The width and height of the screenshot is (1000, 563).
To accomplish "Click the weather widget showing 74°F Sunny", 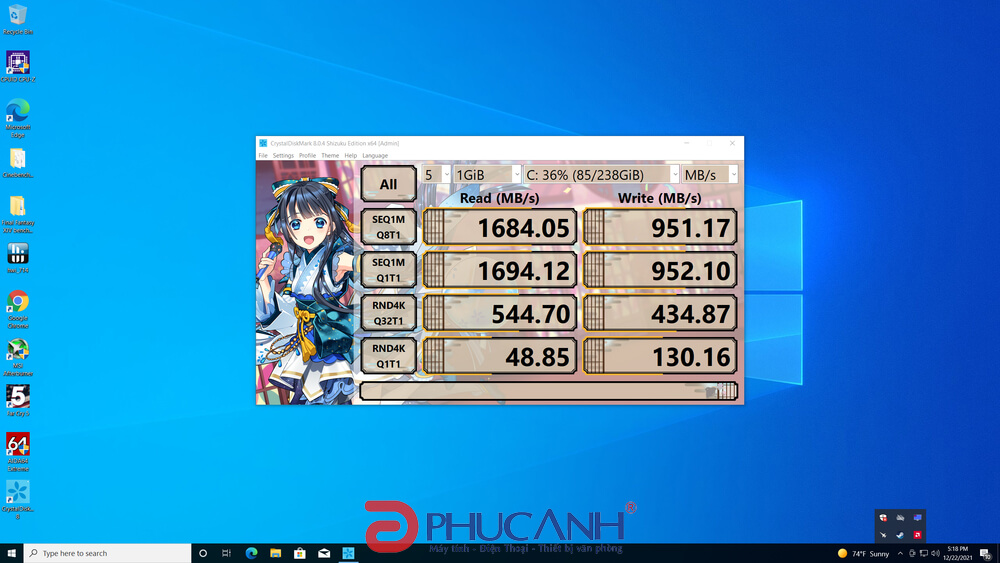I will pyautogui.click(x=864, y=553).
